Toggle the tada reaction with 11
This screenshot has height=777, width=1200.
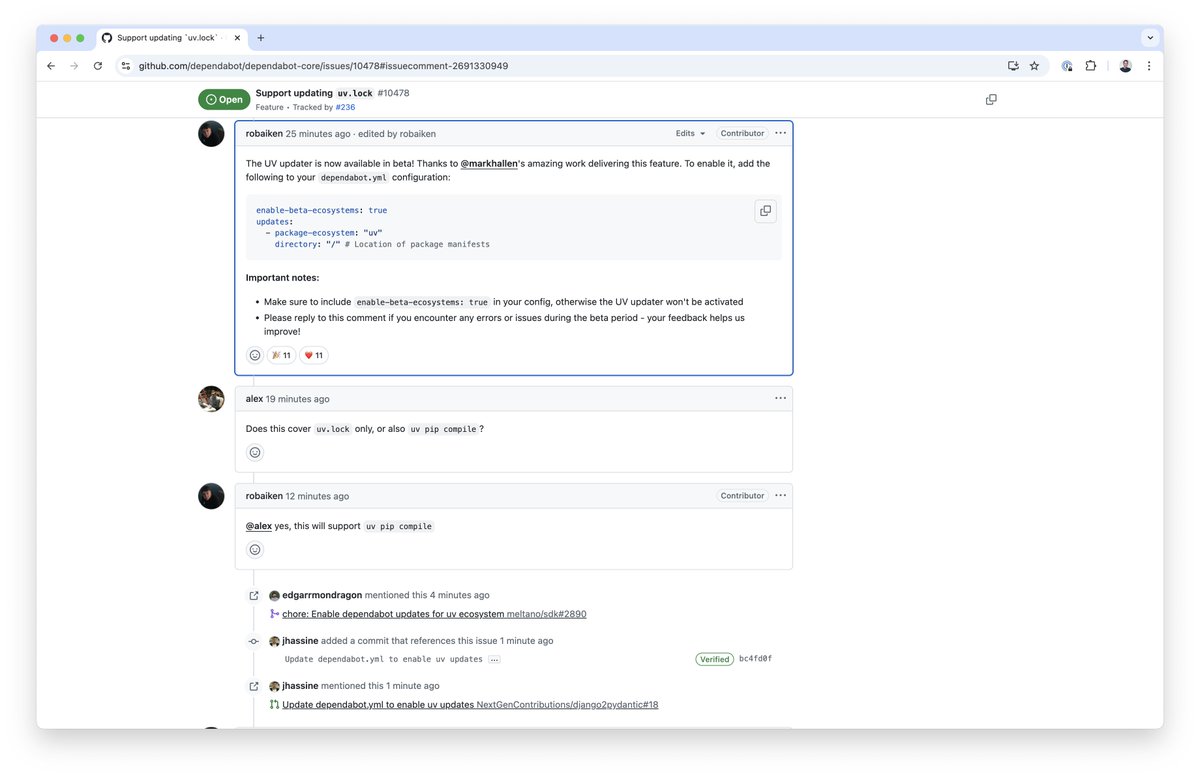(281, 355)
